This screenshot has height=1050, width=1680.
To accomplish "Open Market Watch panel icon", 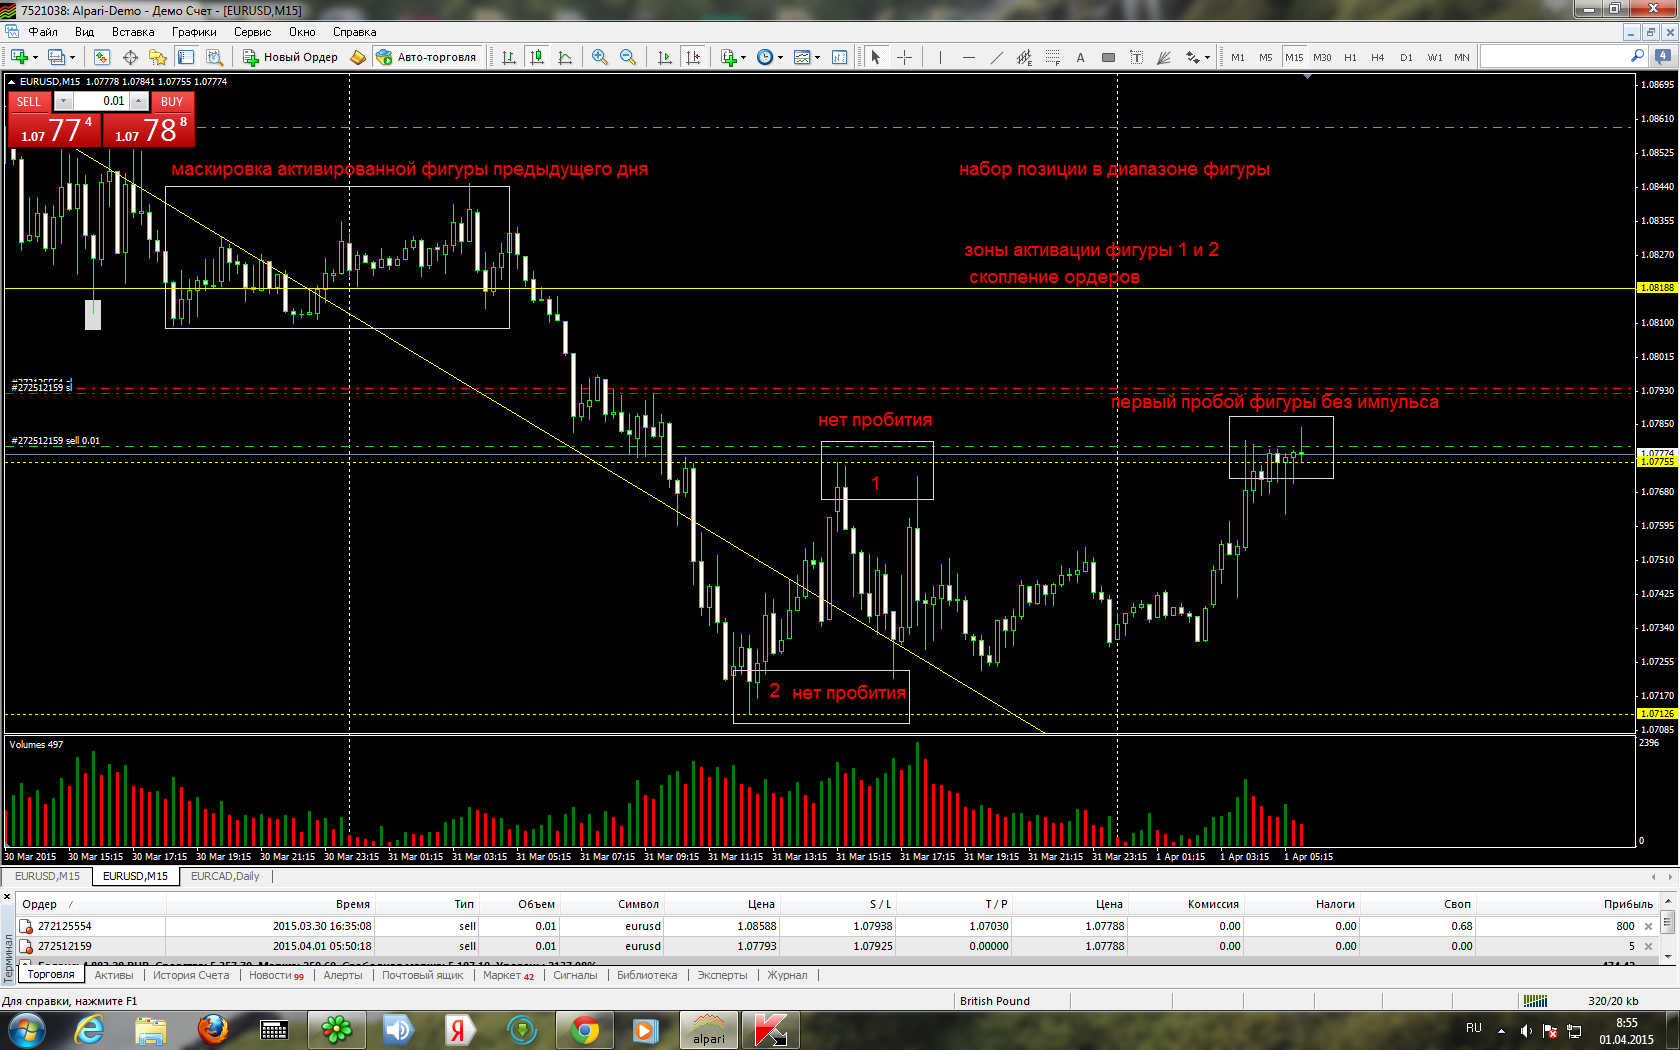I will [x=101, y=57].
